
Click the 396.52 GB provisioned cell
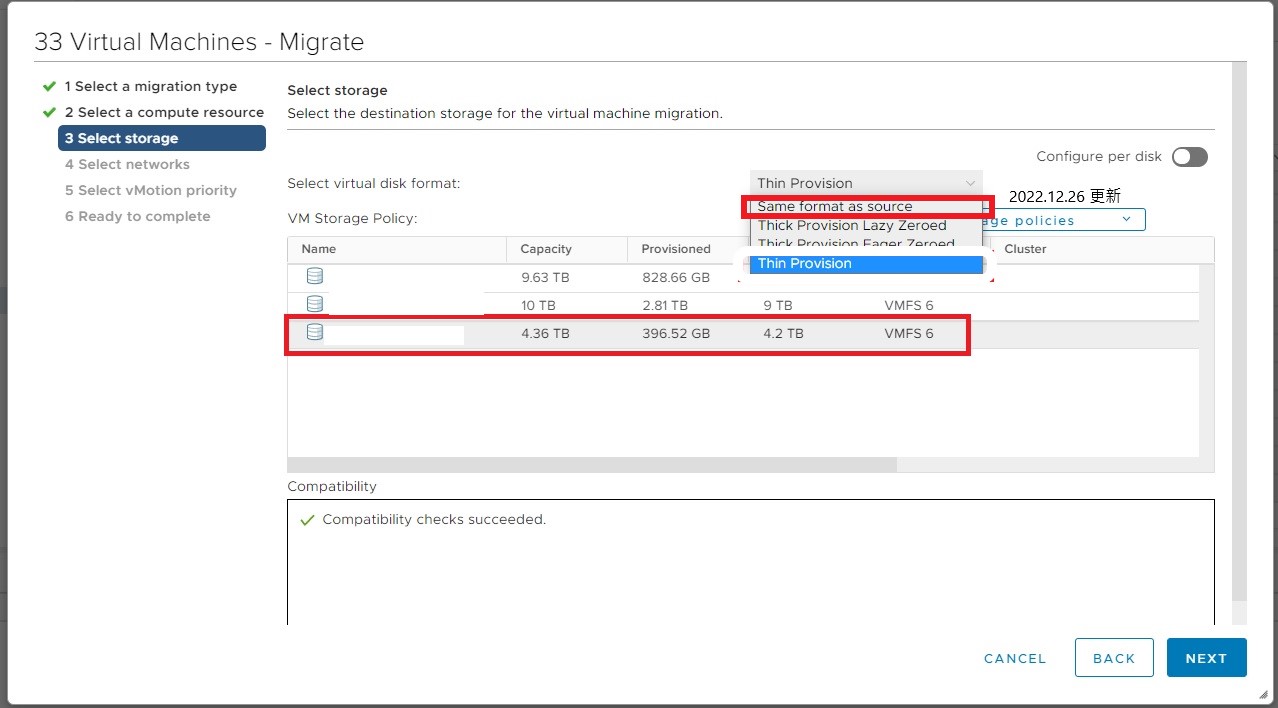(x=676, y=333)
